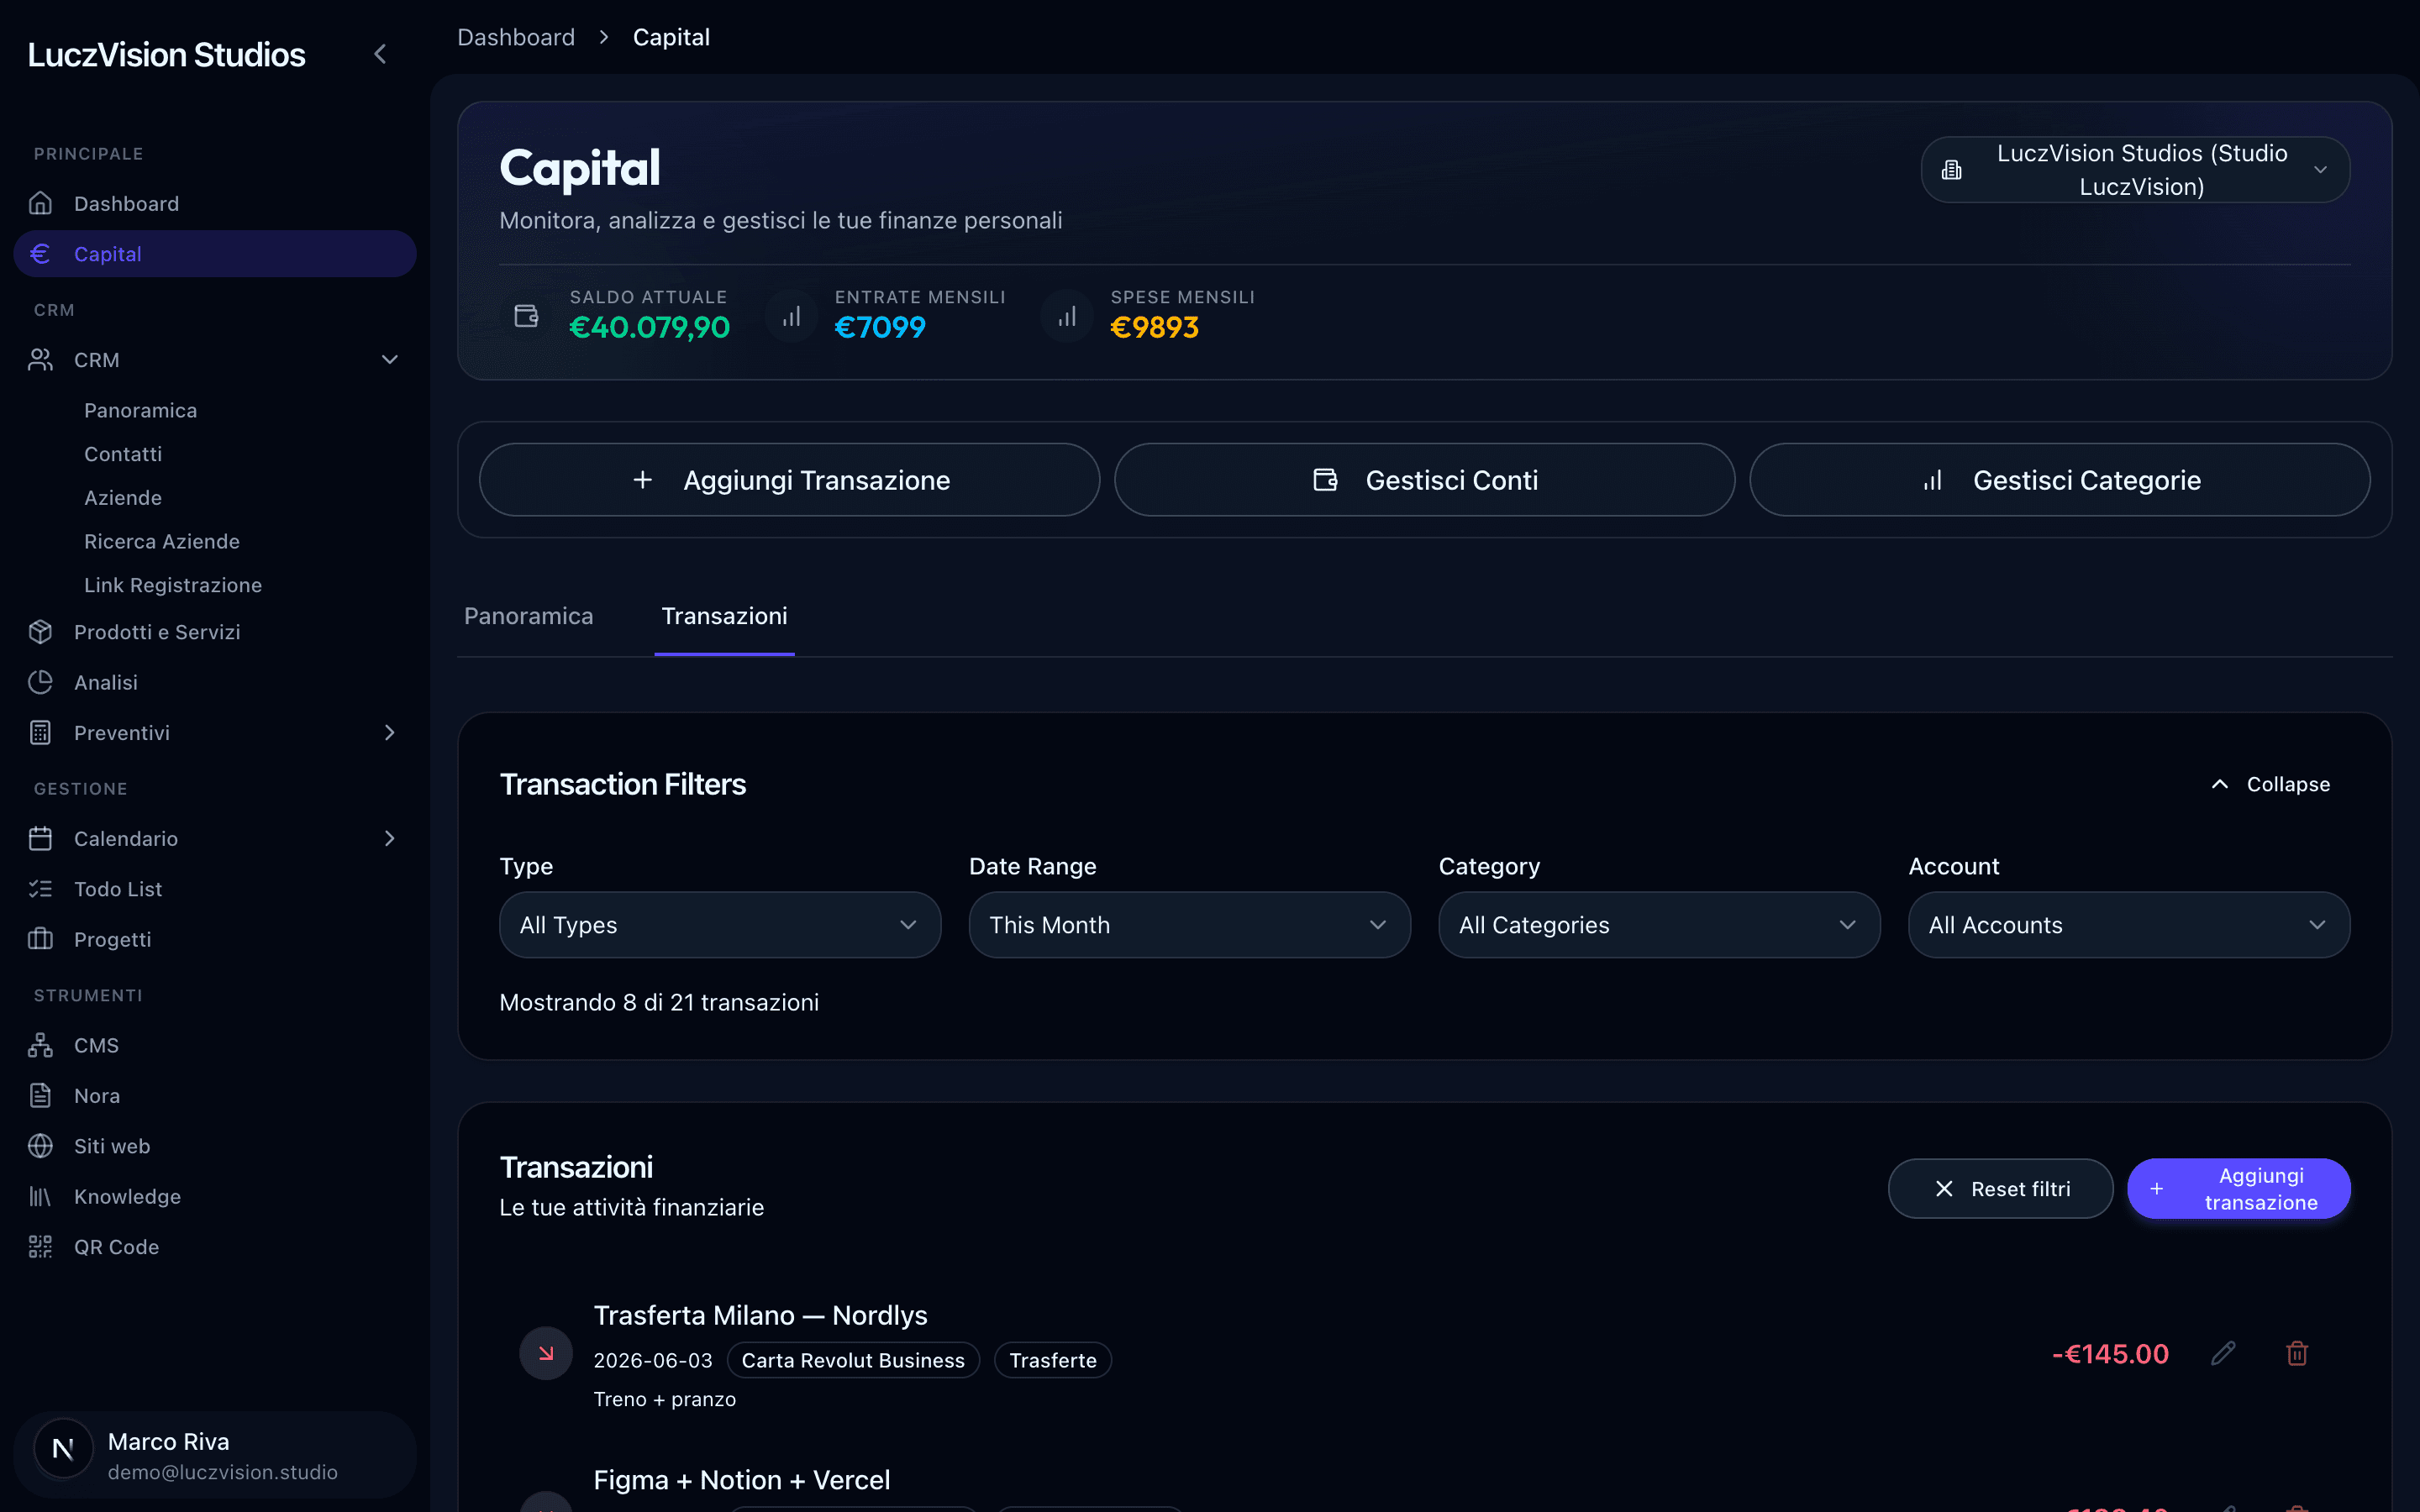
Task: Click the Reset filtri button
Action: 2000,1188
